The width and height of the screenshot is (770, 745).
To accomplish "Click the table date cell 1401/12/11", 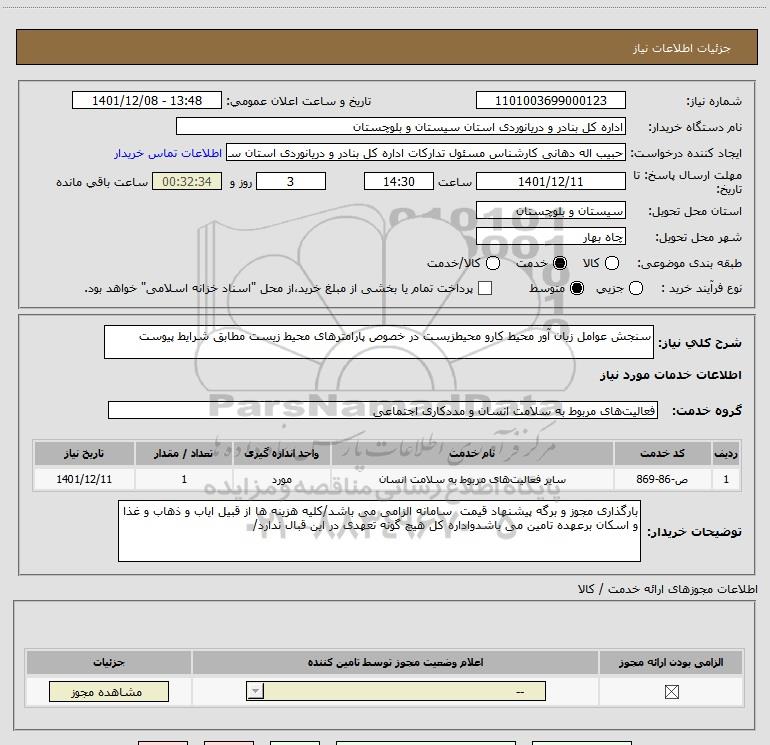I will [x=84, y=479].
